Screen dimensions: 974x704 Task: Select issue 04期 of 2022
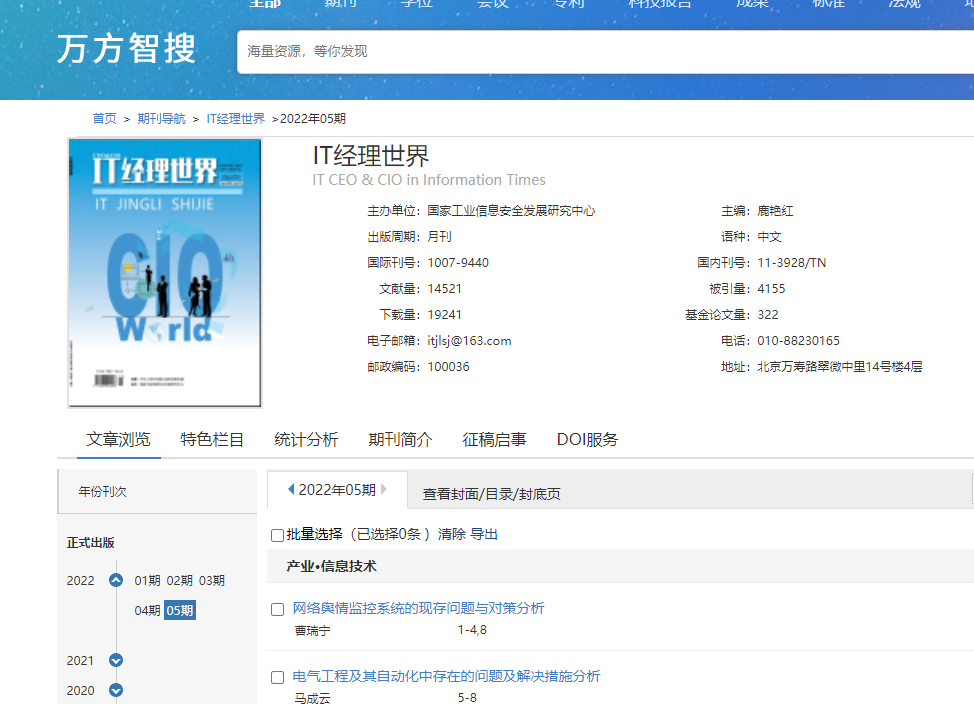coord(147,611)
